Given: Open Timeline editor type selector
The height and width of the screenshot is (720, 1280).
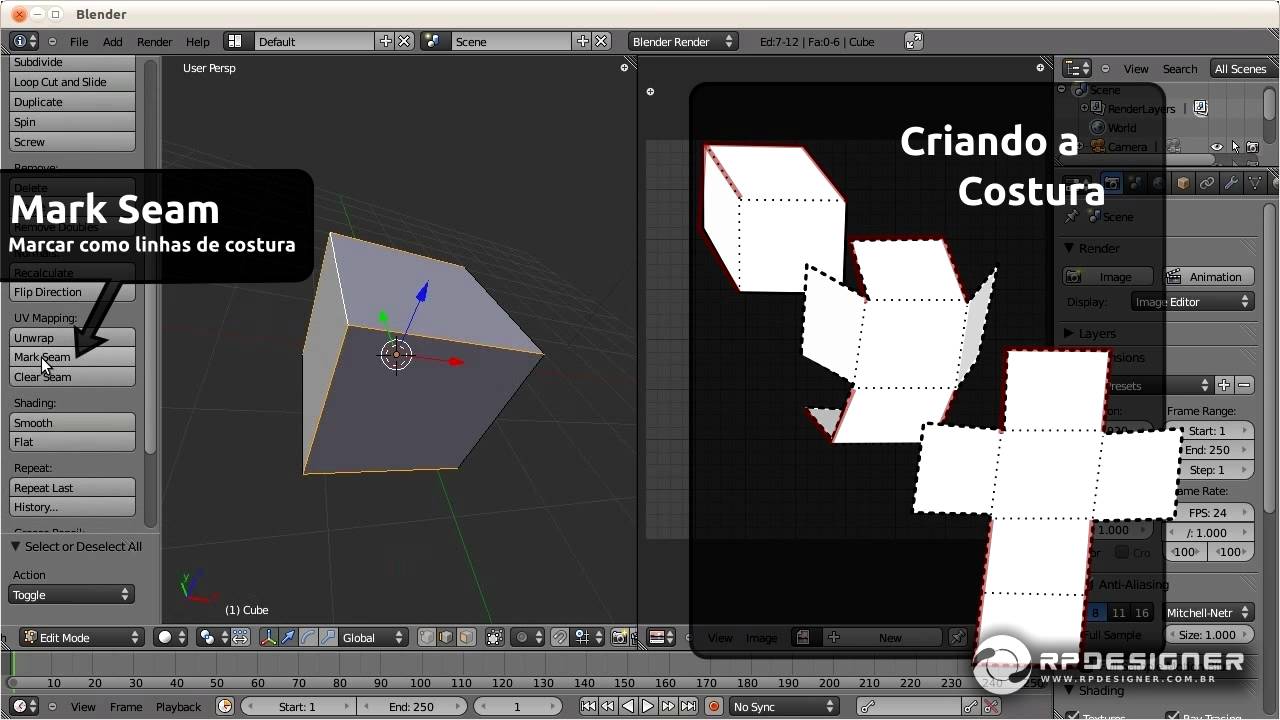Looking at the screenshot, I should (x=25, y=706).
